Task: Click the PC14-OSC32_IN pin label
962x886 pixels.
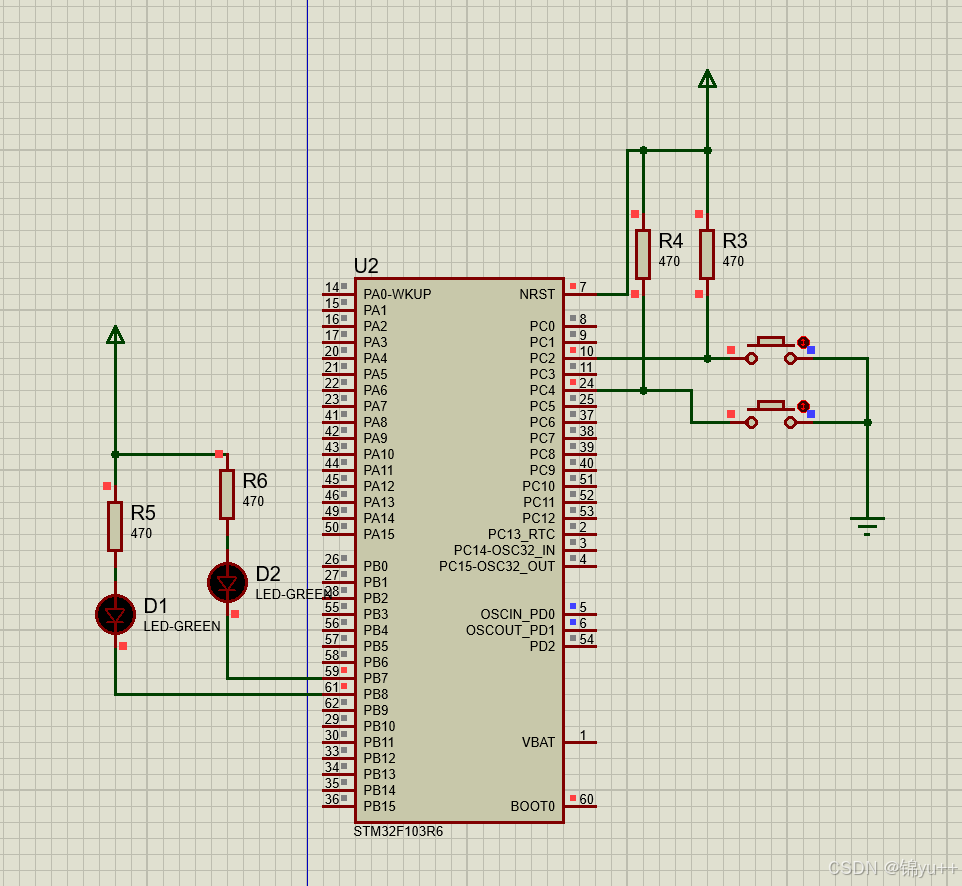Action: 504,550
